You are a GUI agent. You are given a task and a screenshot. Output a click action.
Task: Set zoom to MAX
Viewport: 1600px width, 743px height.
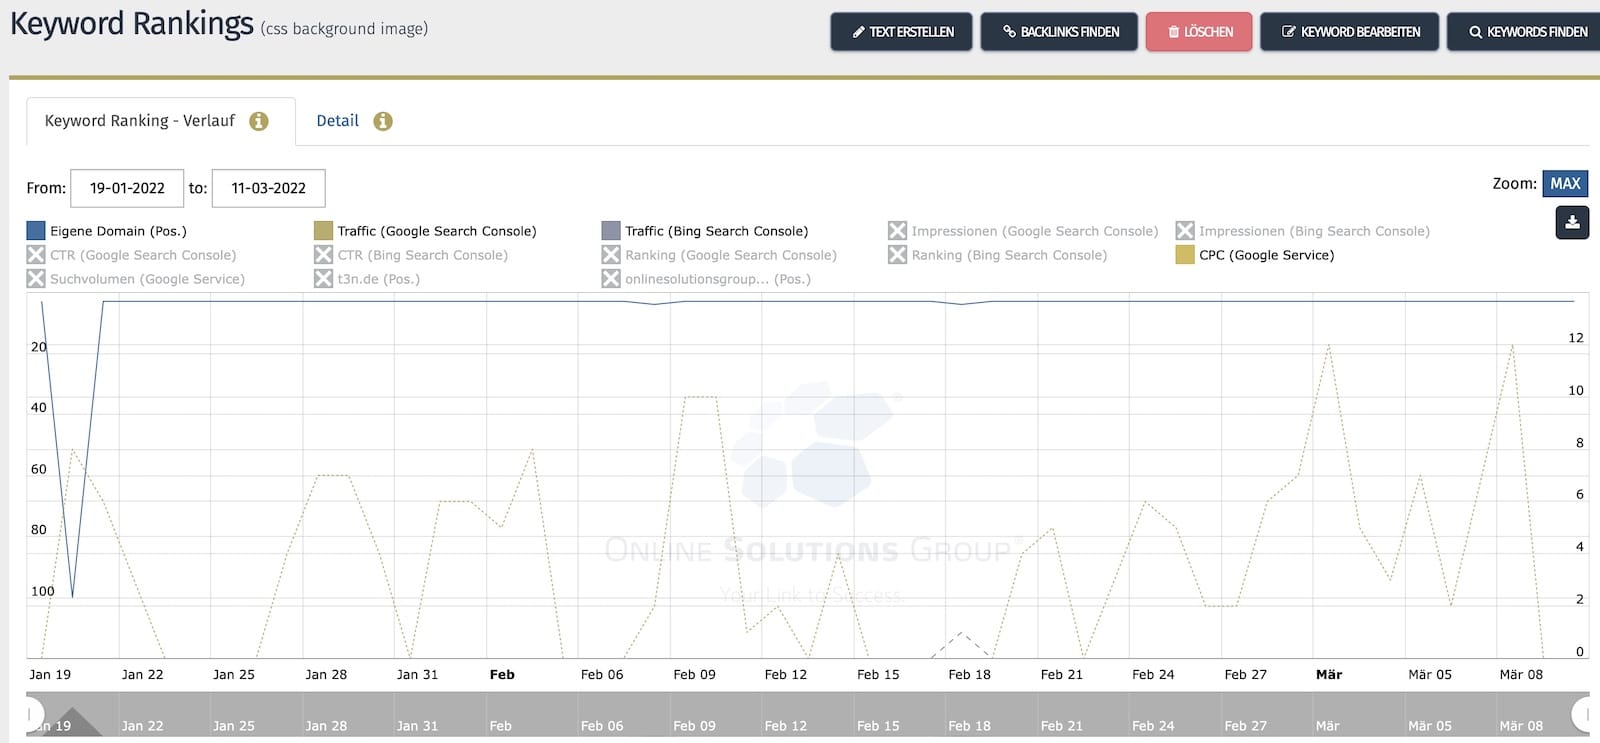pyautogui.click(x=1565, y=184)
